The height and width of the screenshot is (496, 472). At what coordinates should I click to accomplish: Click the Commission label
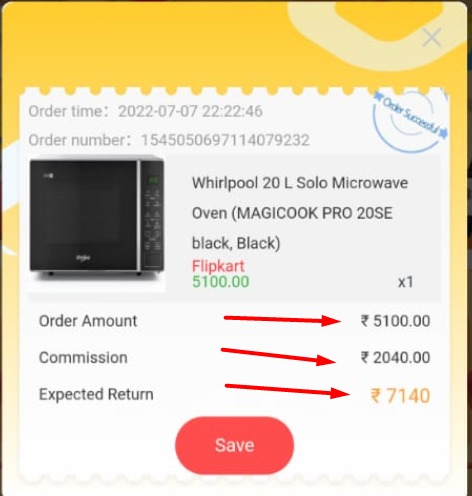tap(83, 358)
